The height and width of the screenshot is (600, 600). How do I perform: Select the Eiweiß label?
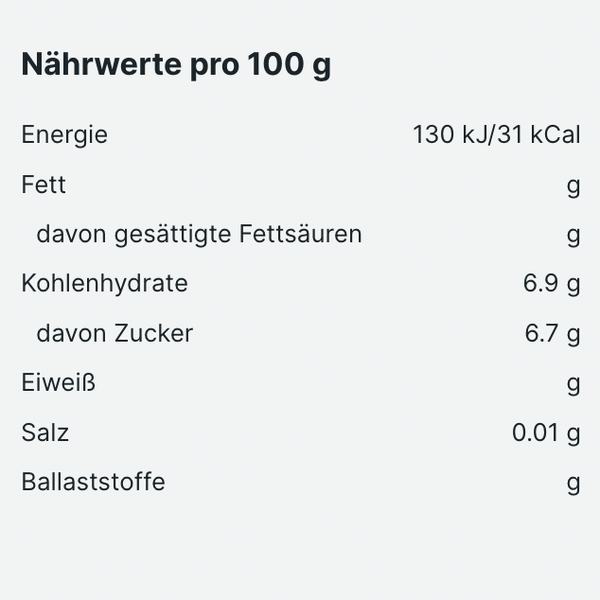coord(58,383)
